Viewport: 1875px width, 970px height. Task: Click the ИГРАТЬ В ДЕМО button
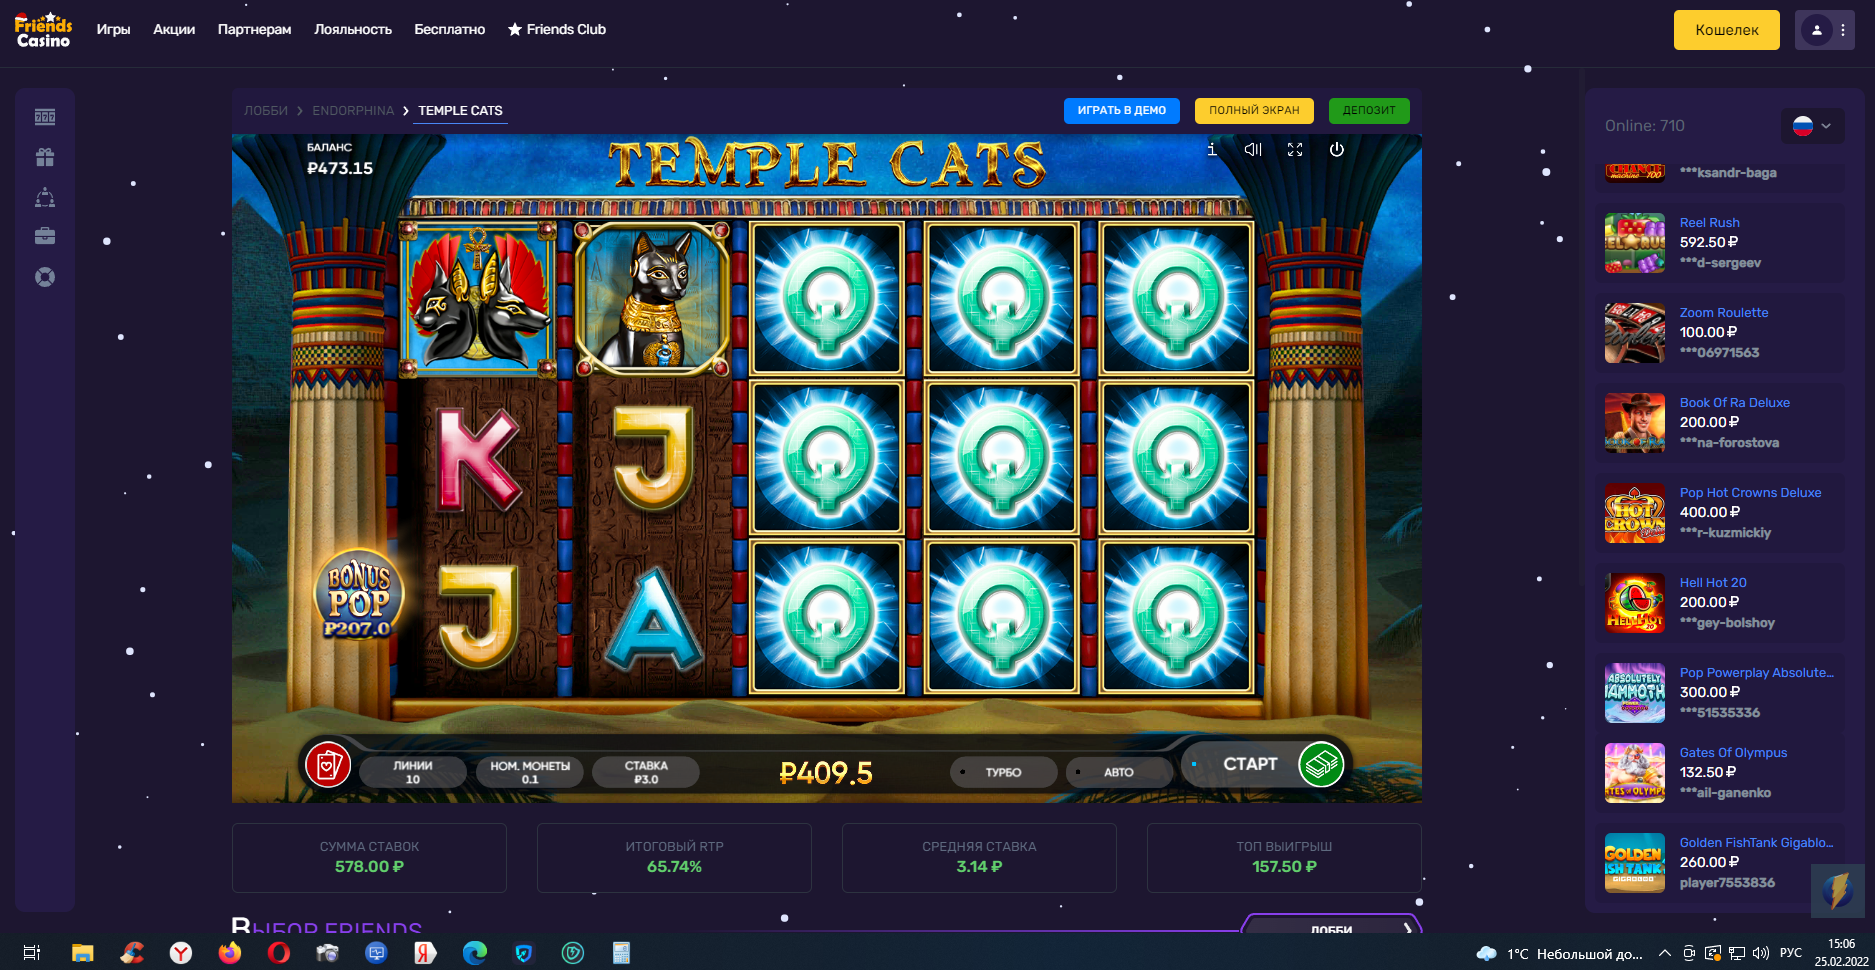pos(1122,110)
